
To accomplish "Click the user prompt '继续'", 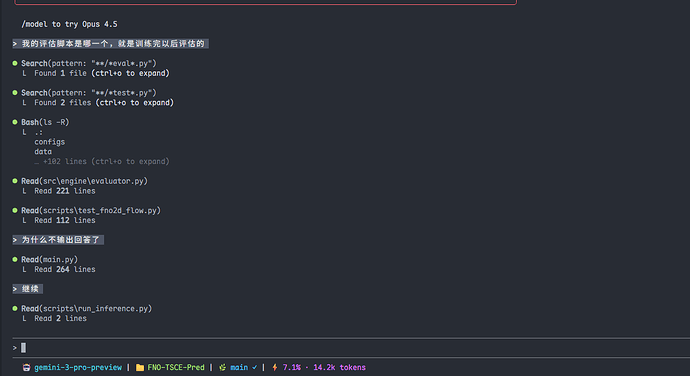I will pyautogui.click(x=27, y=289).
